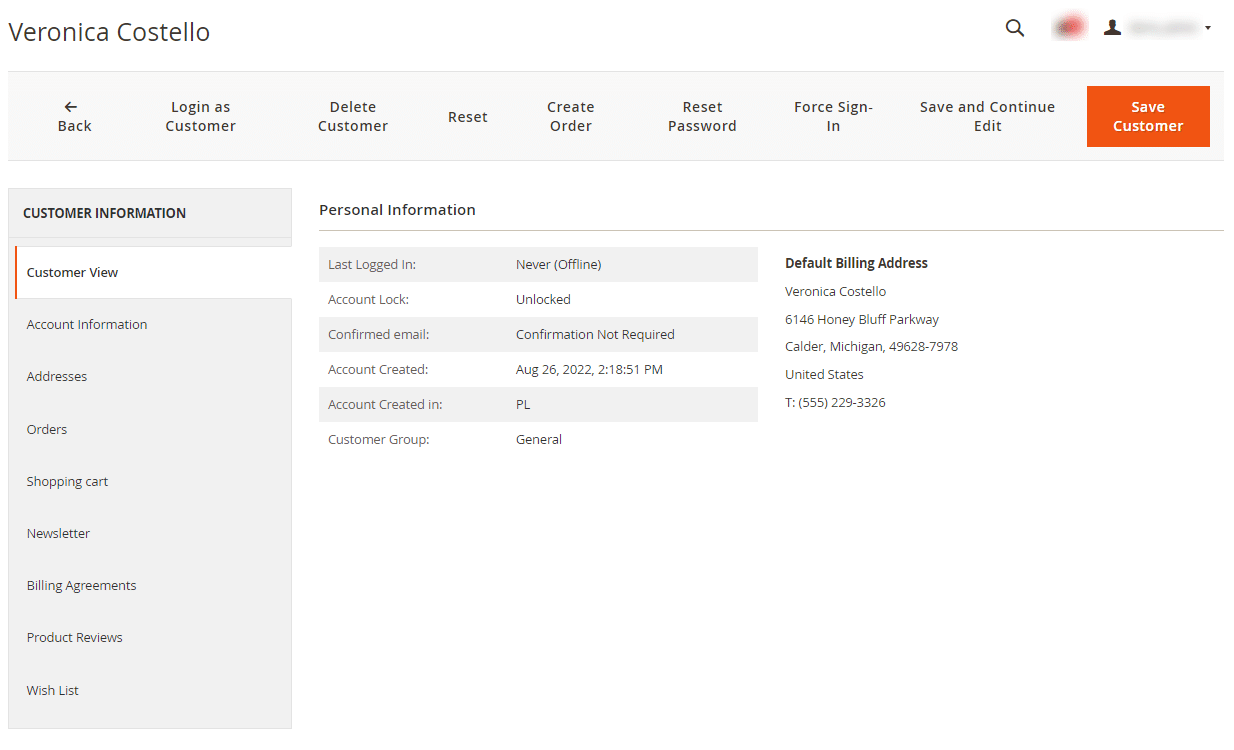Image resolution: width=1234 pixels, height=750 pixels.
Task: Click the admin user avatar icon
Action: (1112, 28)
